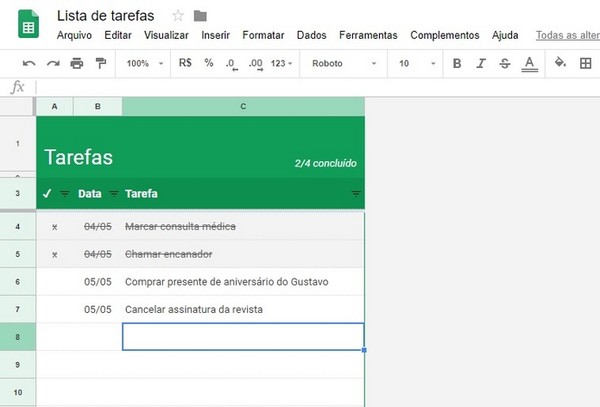Click the formula bar input field

point(300,87)
